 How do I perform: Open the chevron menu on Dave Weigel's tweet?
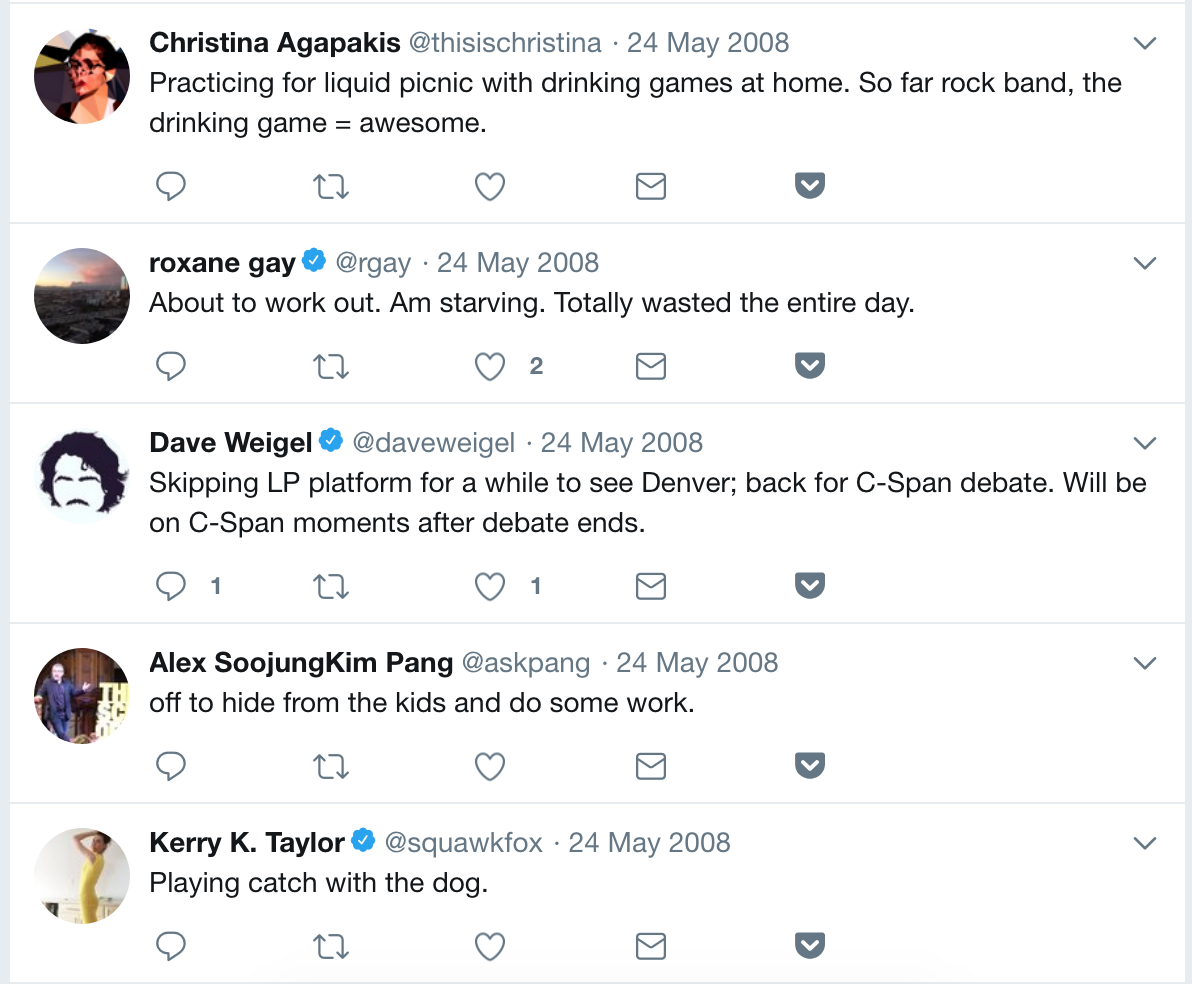coord(1145,443)
